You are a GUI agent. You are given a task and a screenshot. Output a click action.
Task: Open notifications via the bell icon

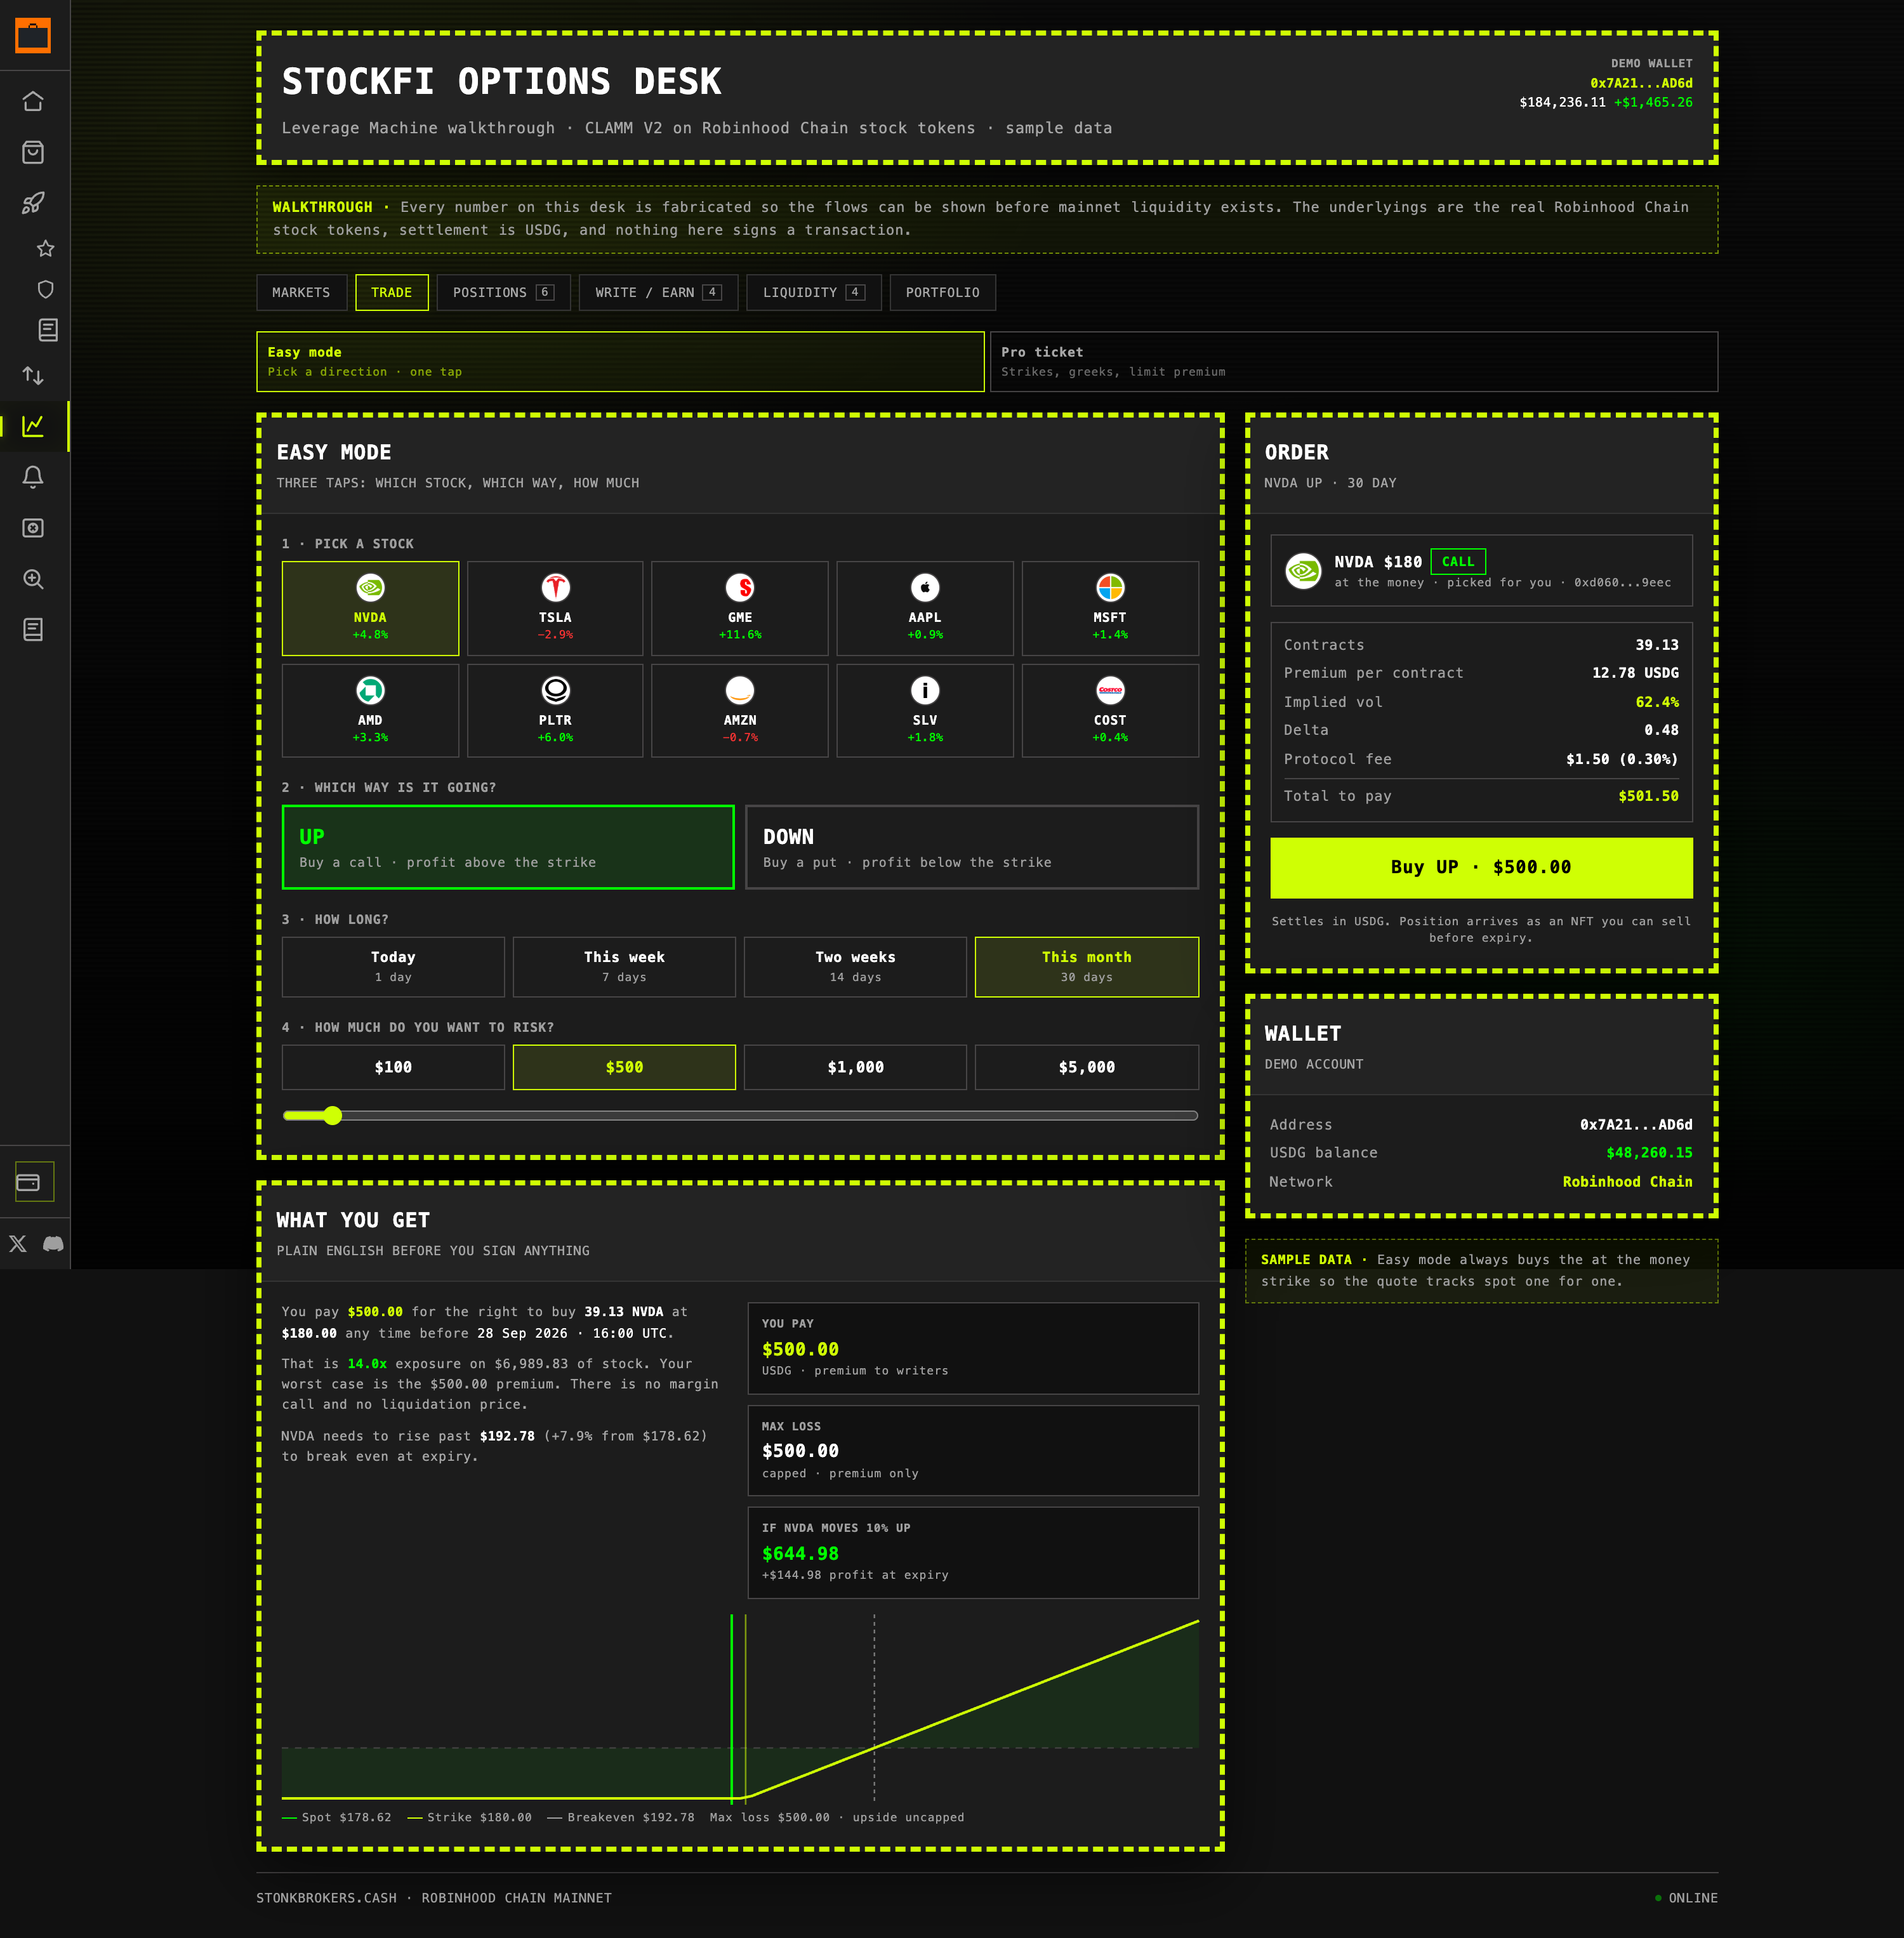33,477
